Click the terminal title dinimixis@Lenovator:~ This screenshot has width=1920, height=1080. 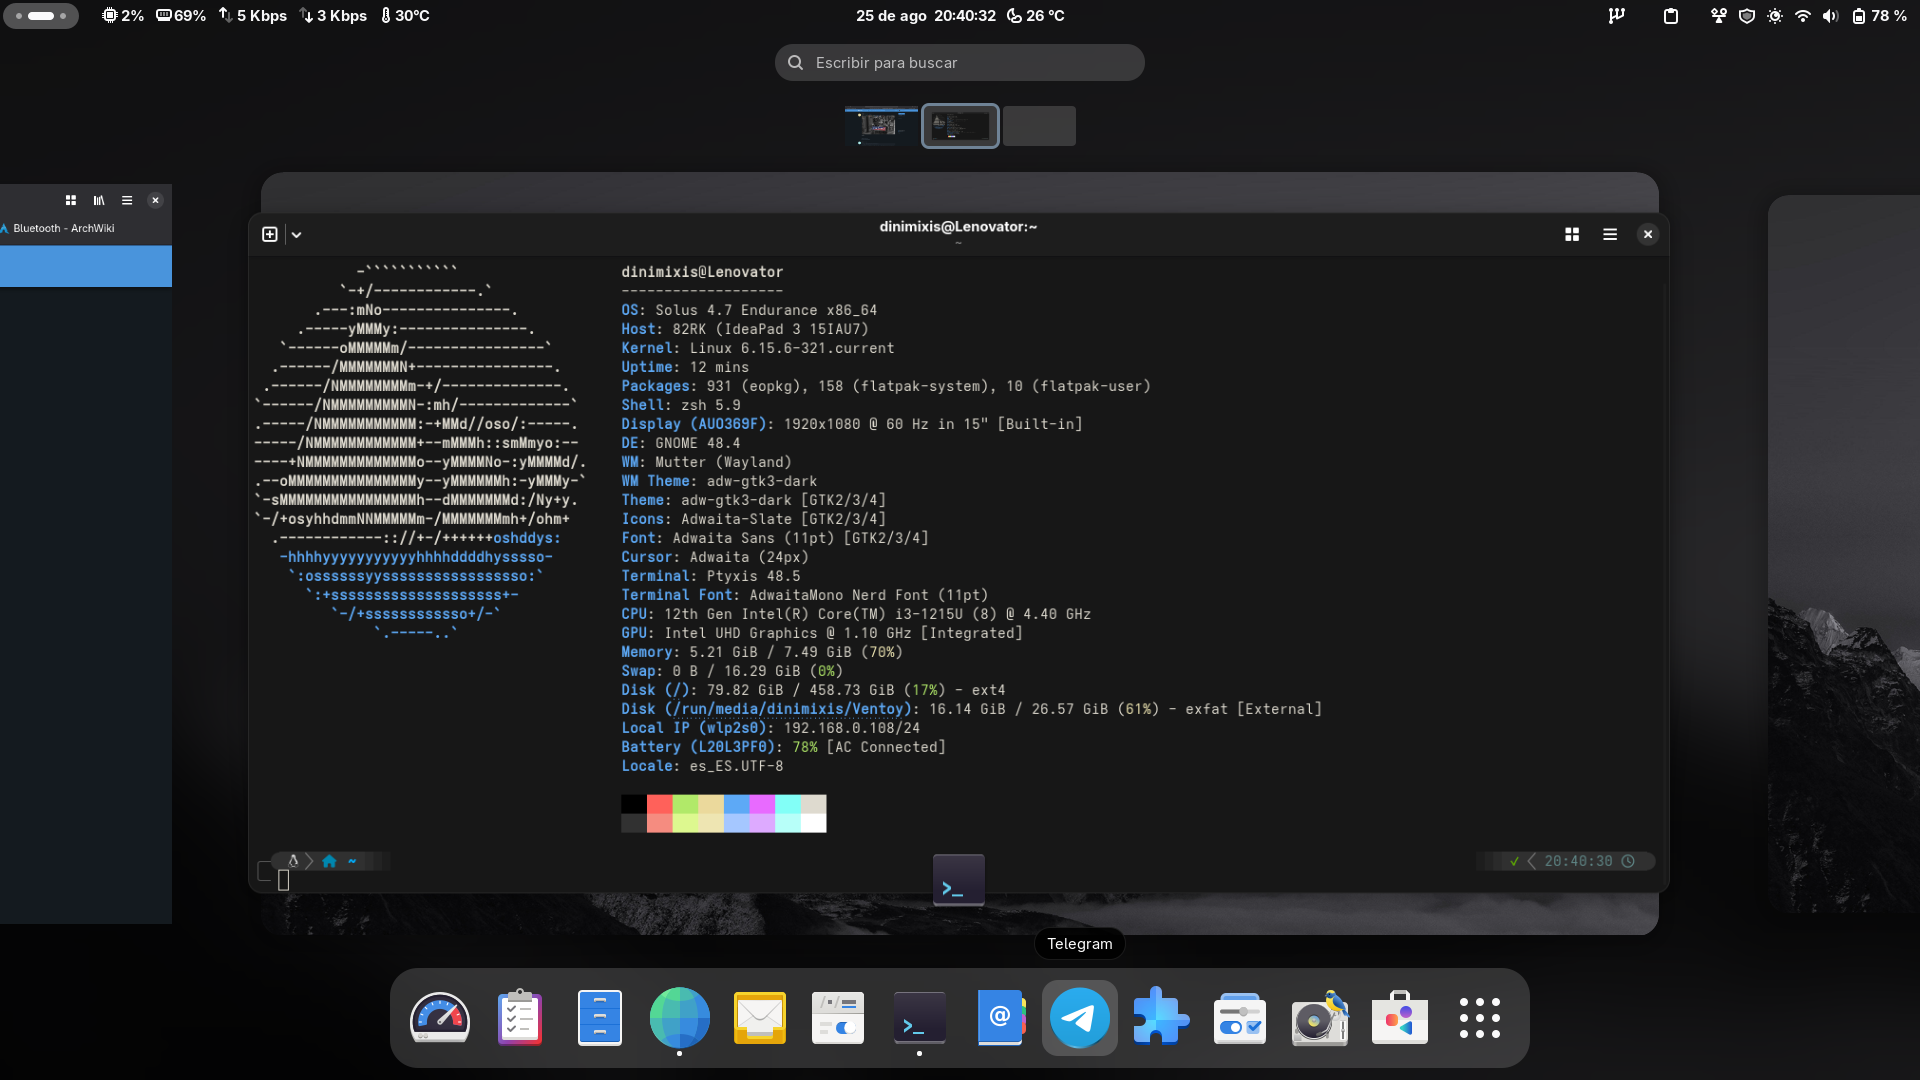click(958, 227)
